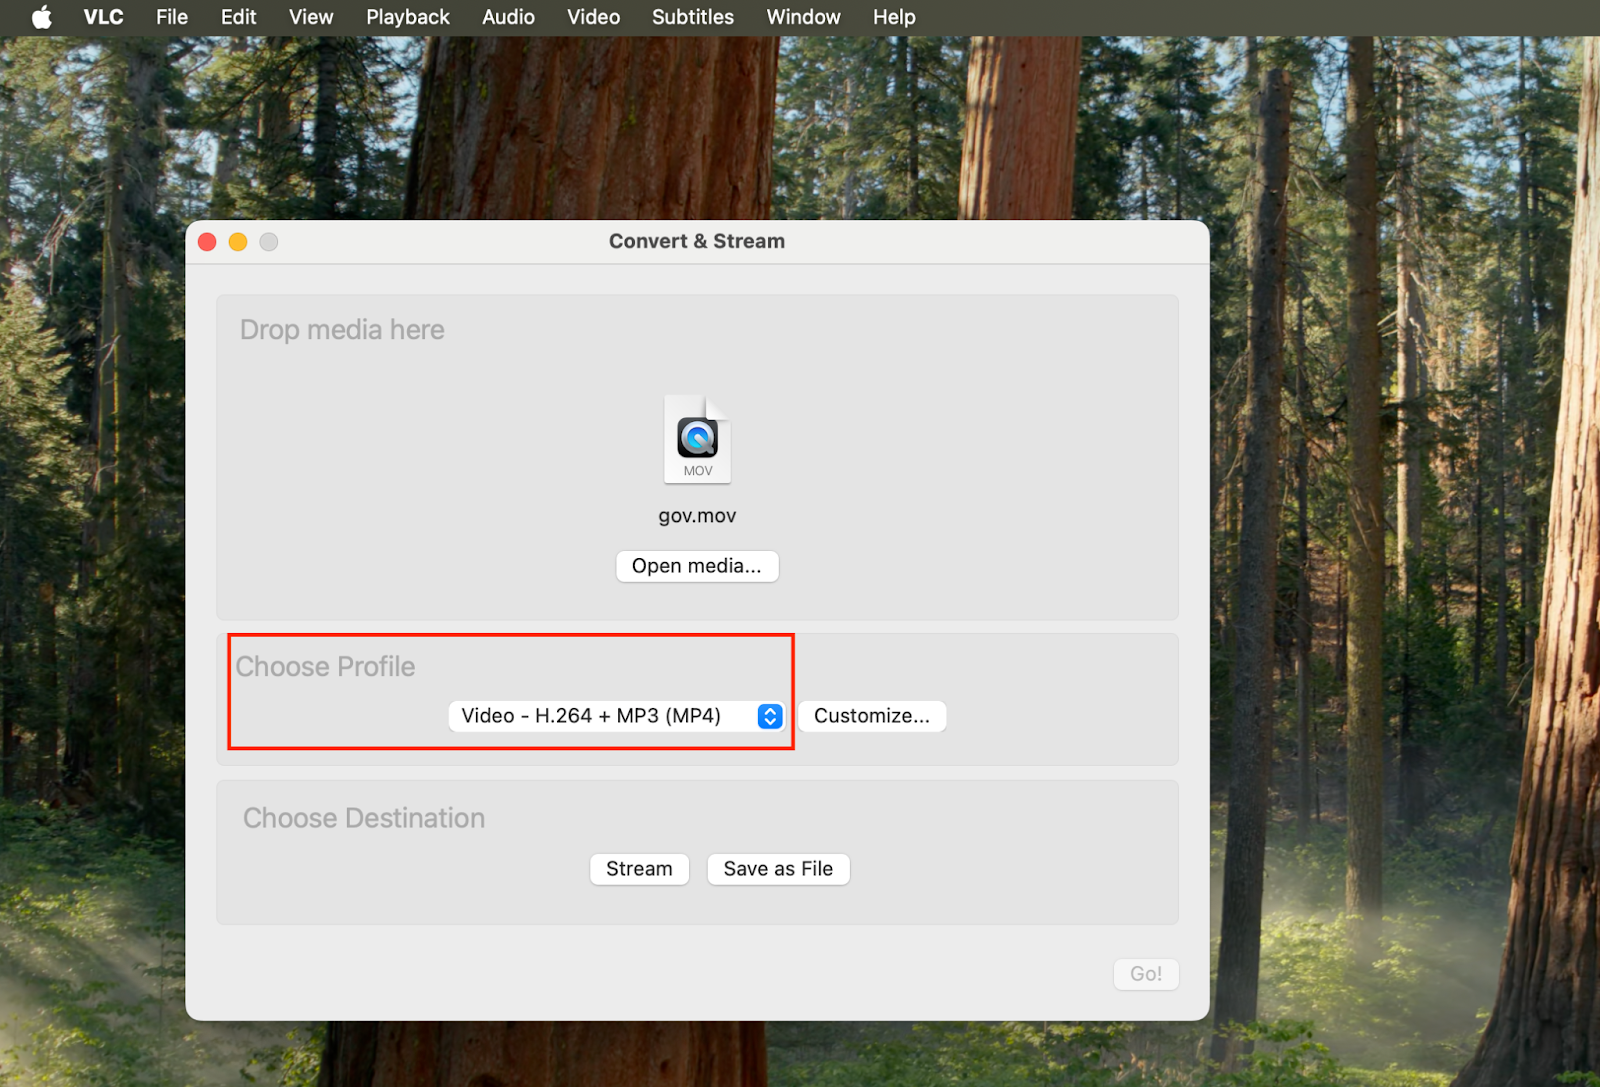
Task: Open the Playback menu
Action: coord(407,17)
